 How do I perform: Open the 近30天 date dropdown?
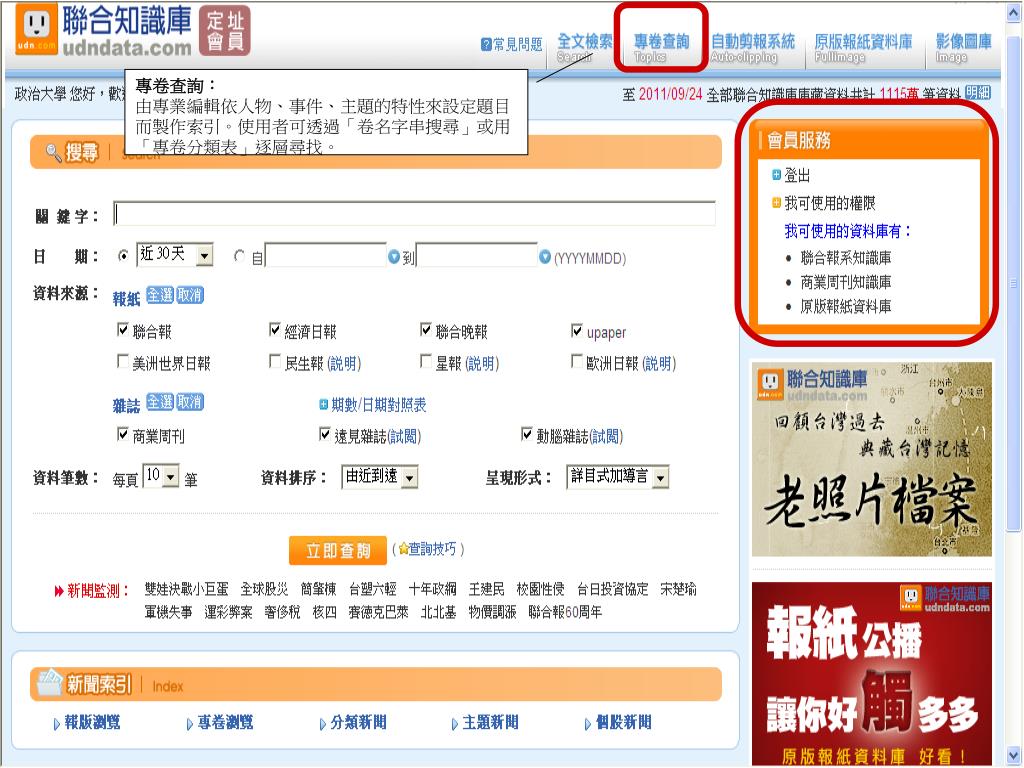point(174,254)
